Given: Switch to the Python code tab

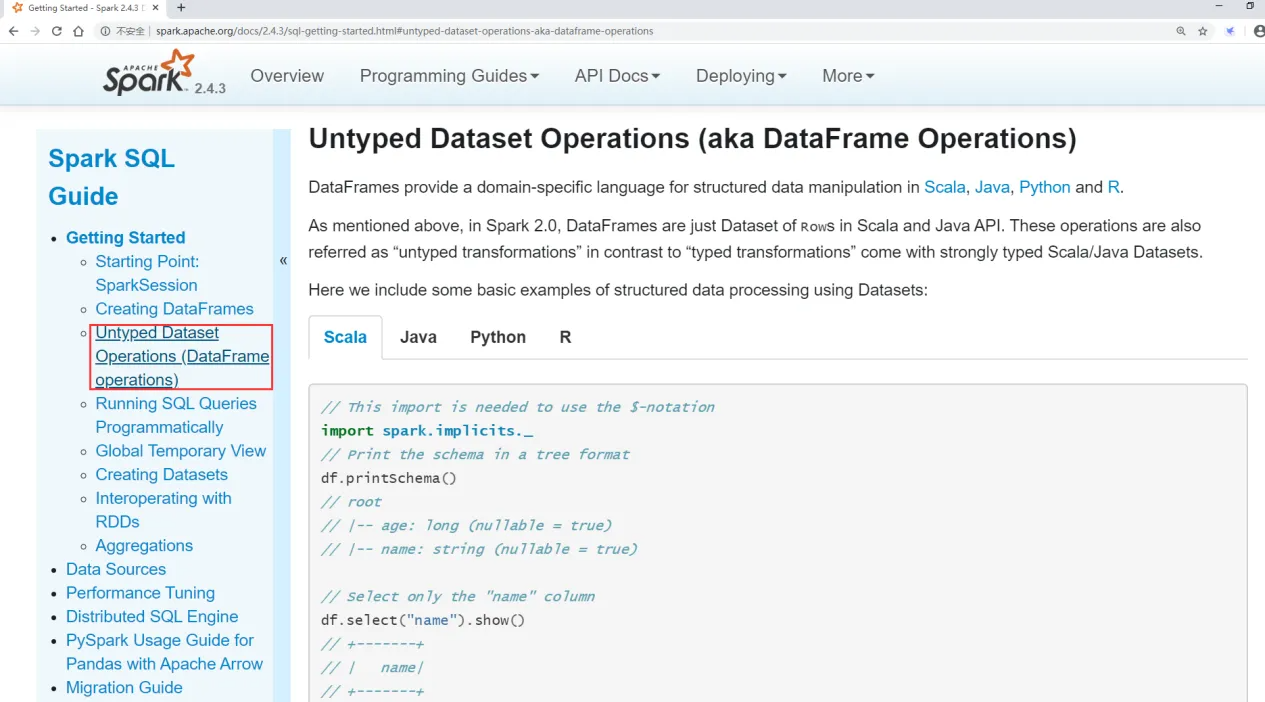Looking at the screenshot, I should click(498, 337).
